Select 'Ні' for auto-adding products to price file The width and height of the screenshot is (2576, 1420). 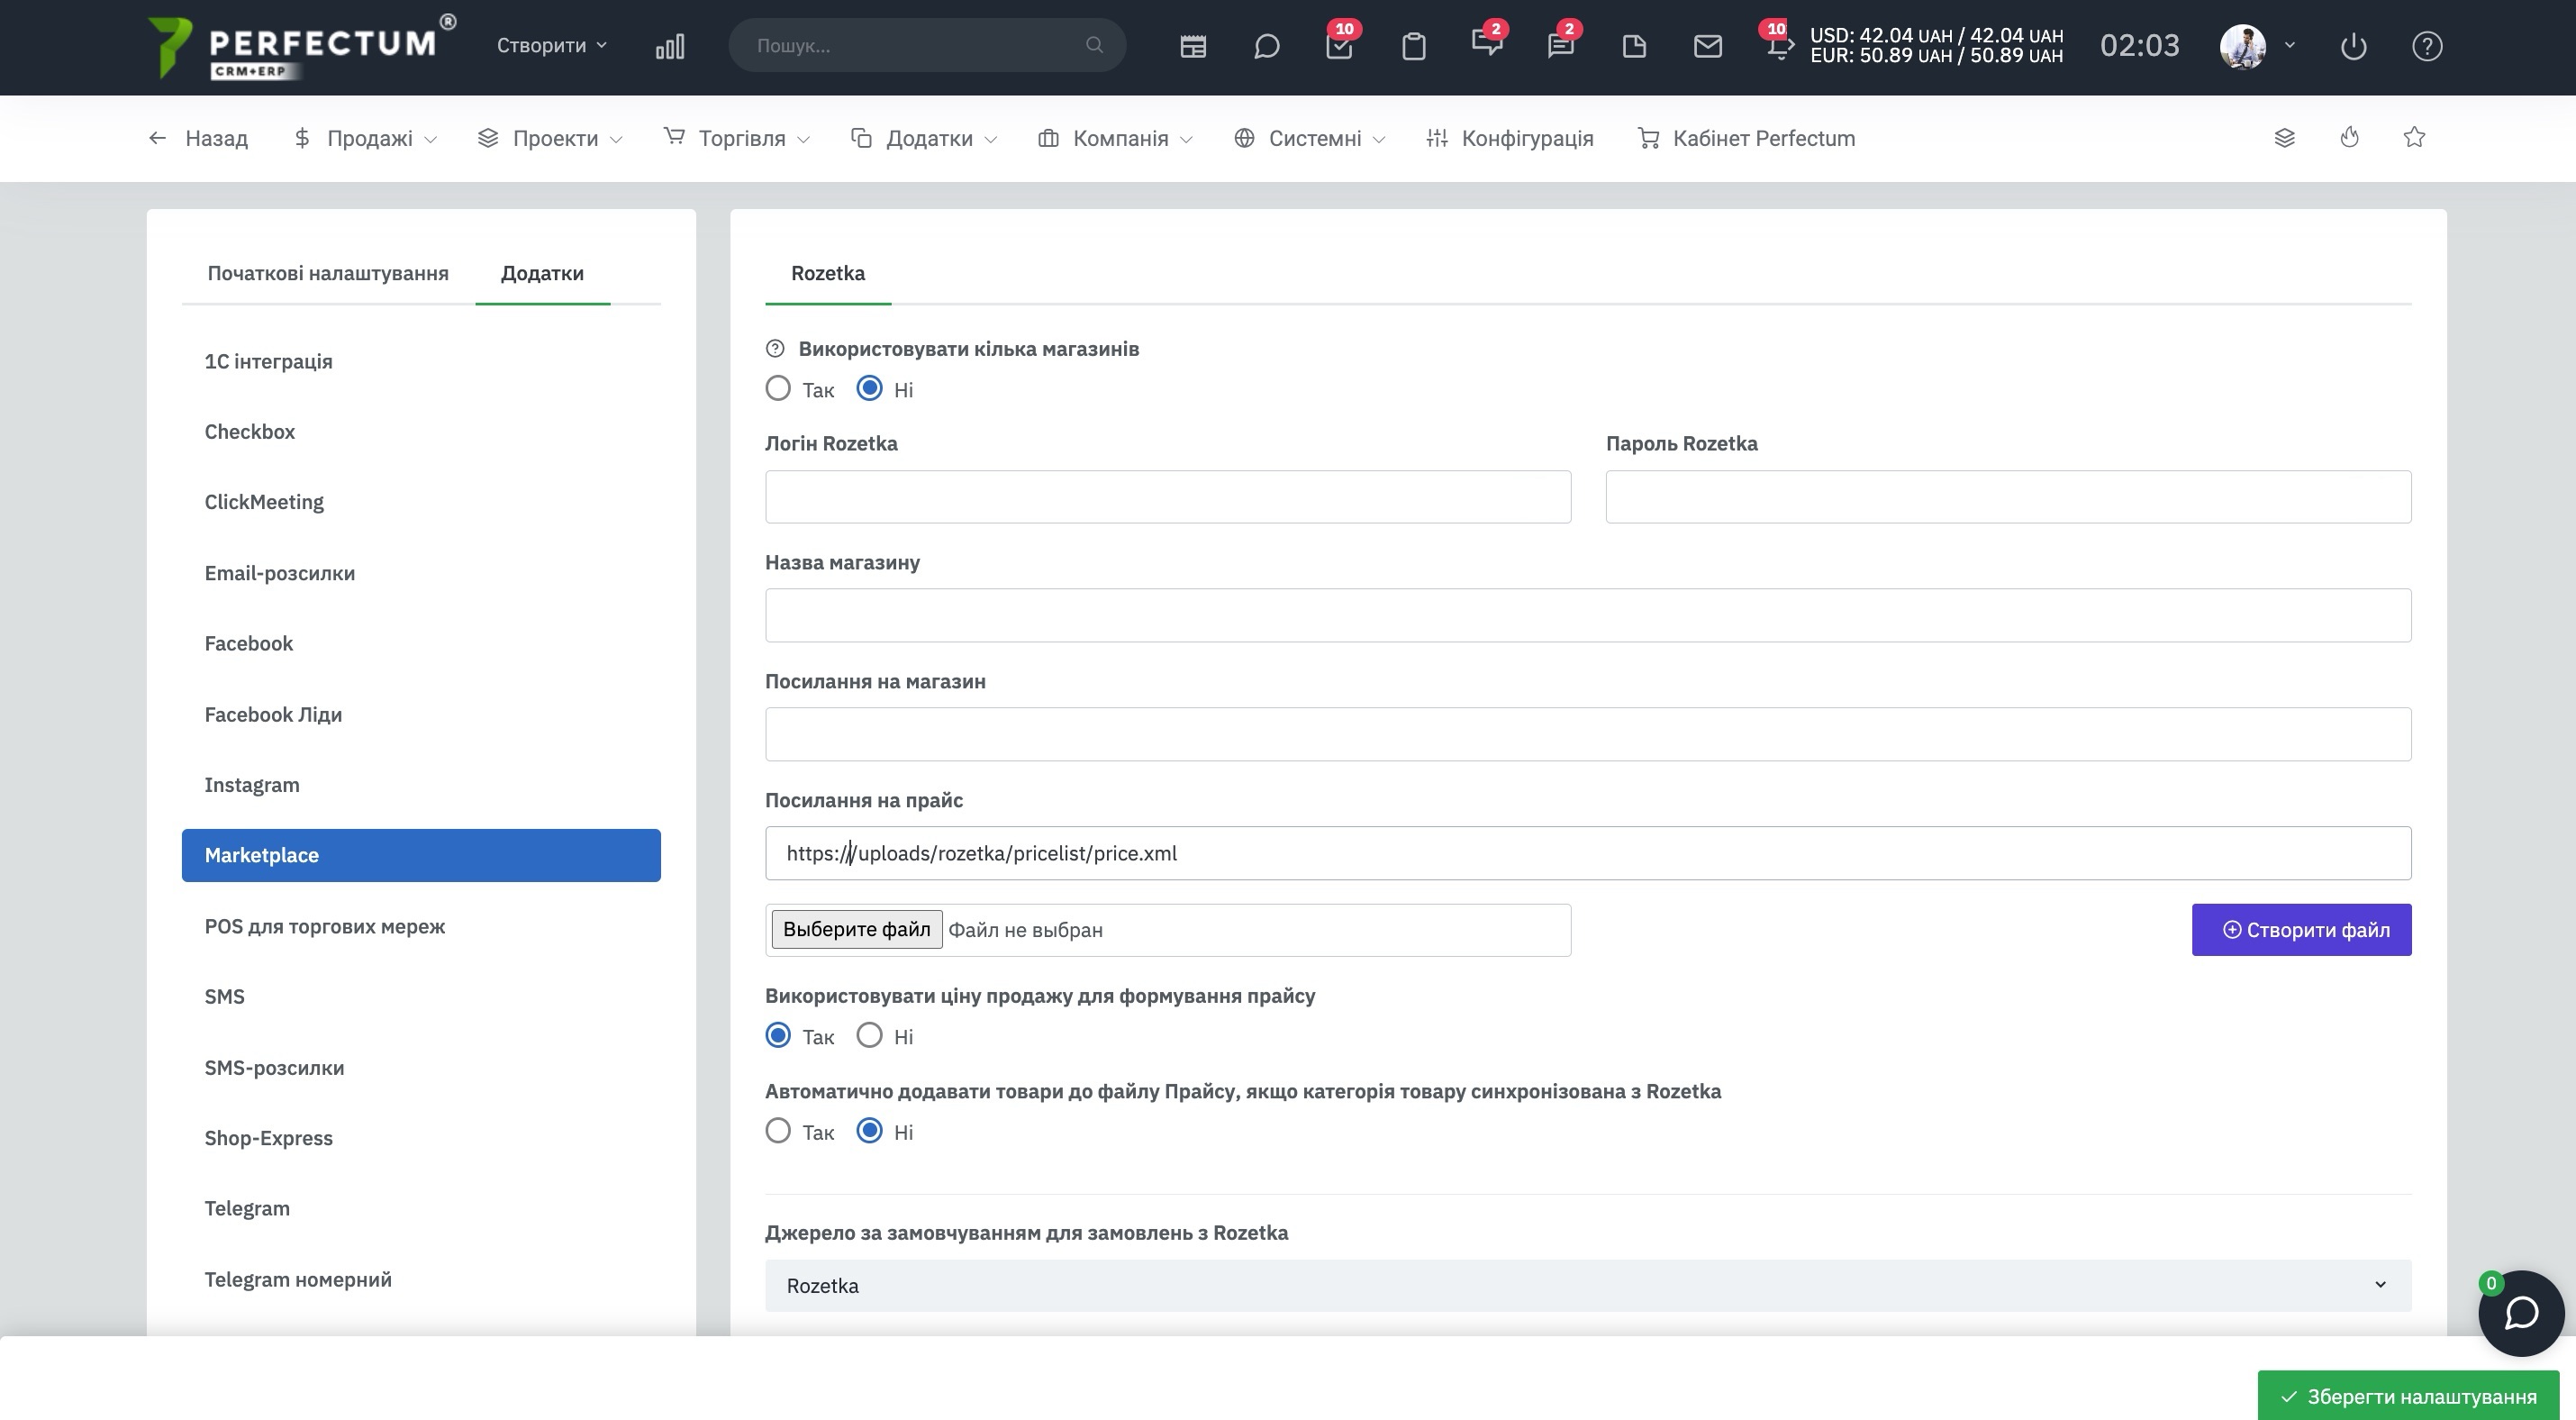point(870,1131)
